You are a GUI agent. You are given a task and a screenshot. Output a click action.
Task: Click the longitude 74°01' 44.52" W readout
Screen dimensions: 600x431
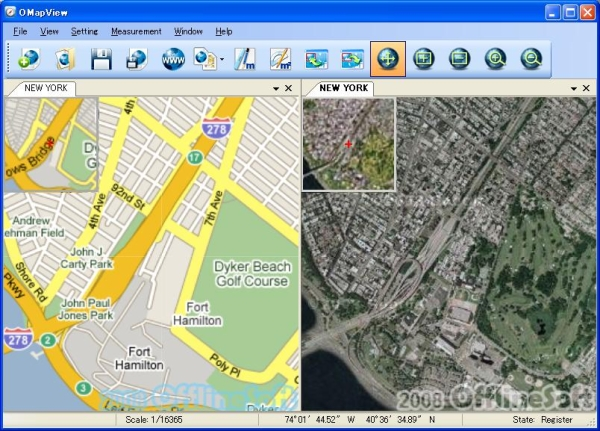tap(320, 420)
